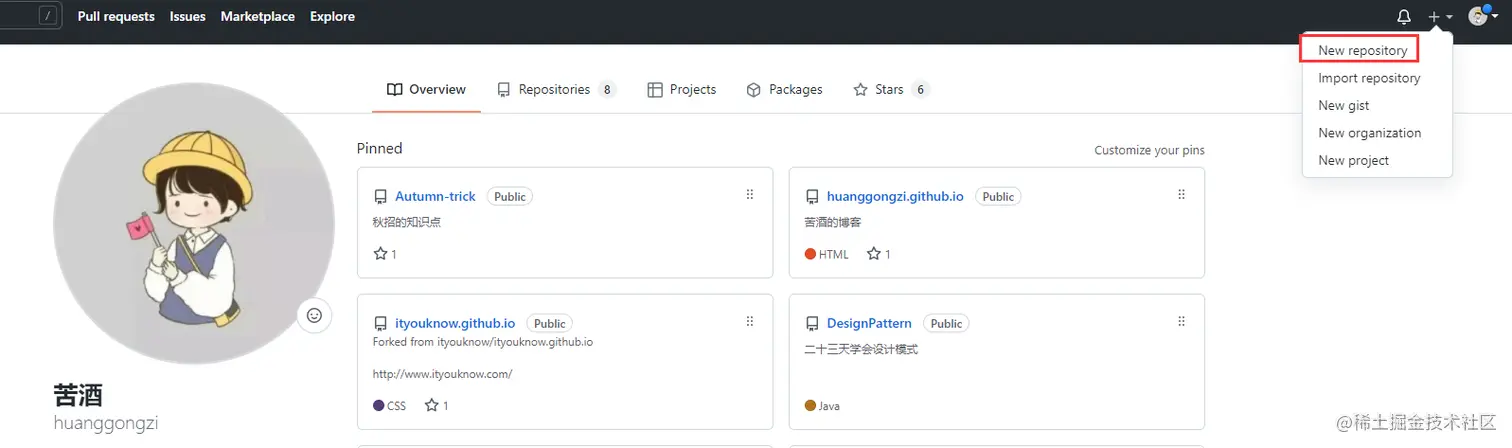Open Explore in top navigation
The height and width of the screenshot is (448, 1512).
pyautogui.click(x=332, y=16)
